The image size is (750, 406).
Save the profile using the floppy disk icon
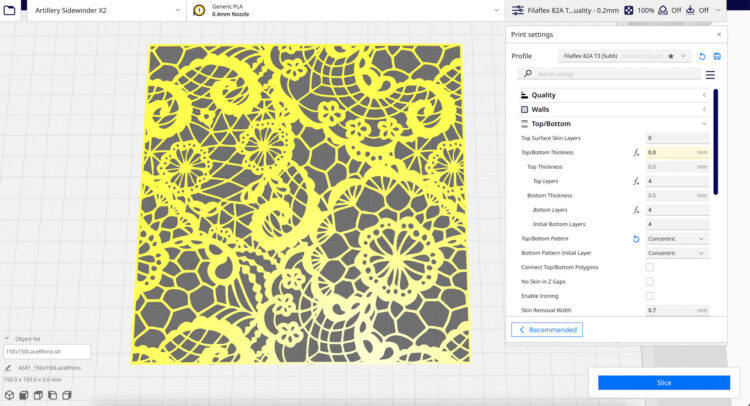click(717, 56)
